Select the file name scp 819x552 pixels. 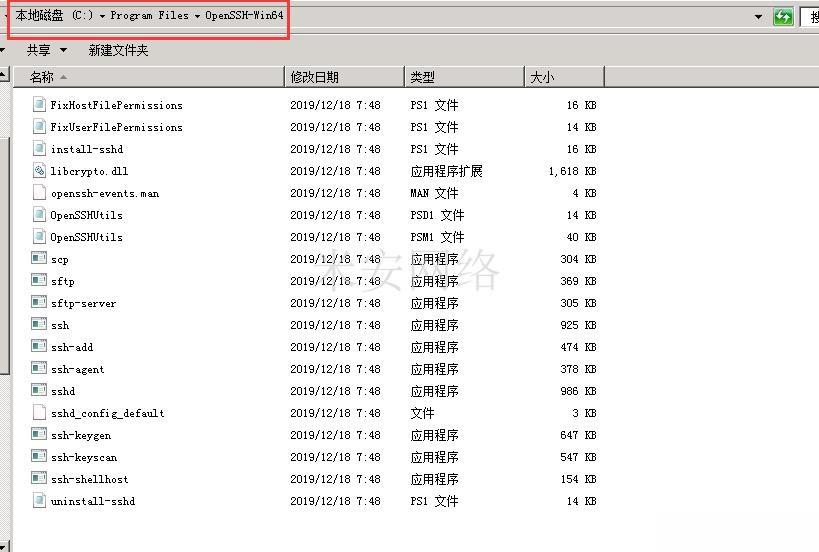coord(60,259)
